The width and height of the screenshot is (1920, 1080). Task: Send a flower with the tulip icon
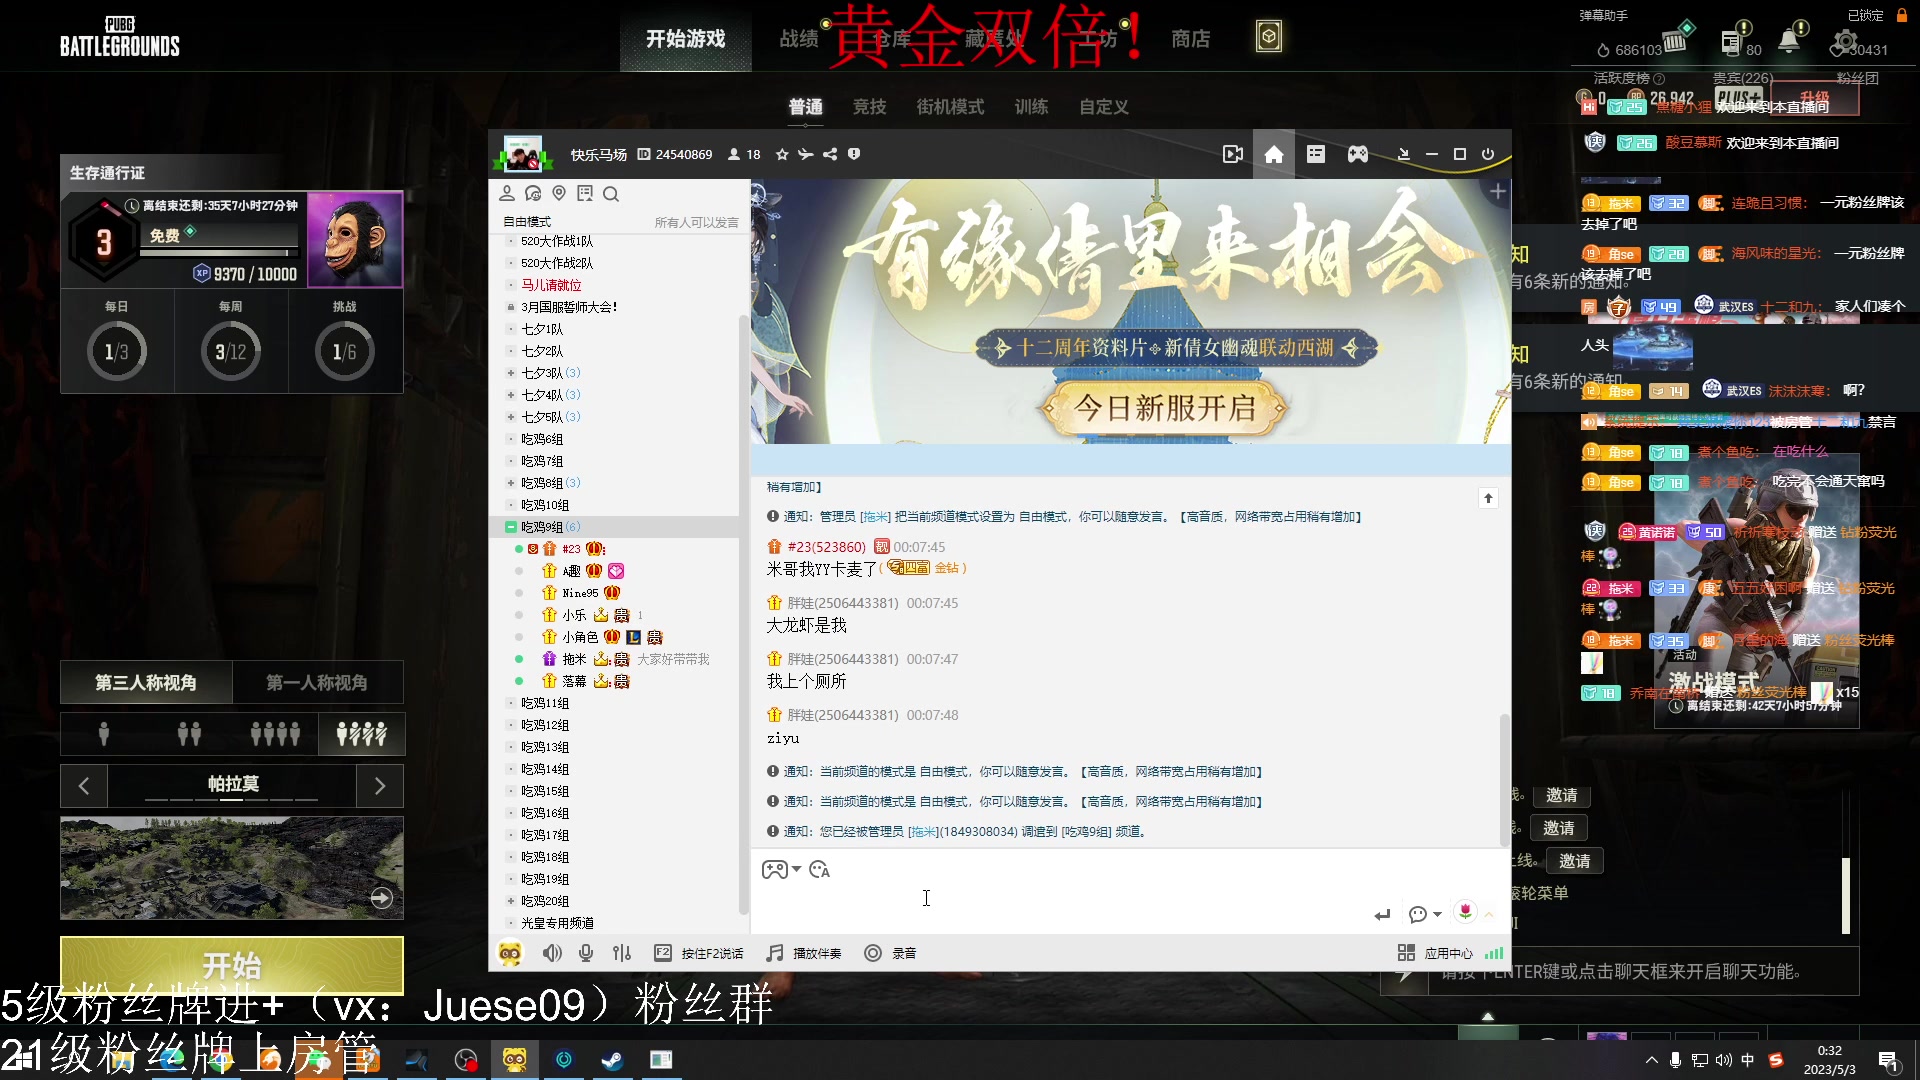click(1465, 912)
